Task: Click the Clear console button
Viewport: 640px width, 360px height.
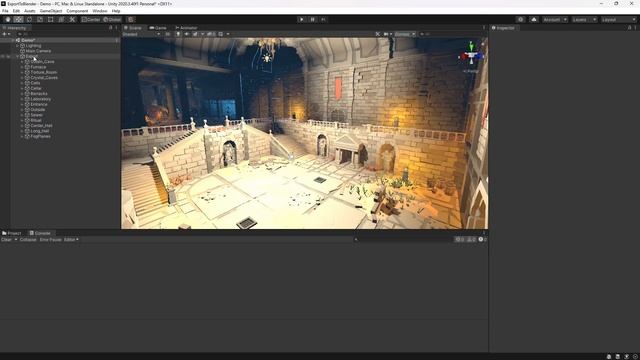Action: coord(7,240)
